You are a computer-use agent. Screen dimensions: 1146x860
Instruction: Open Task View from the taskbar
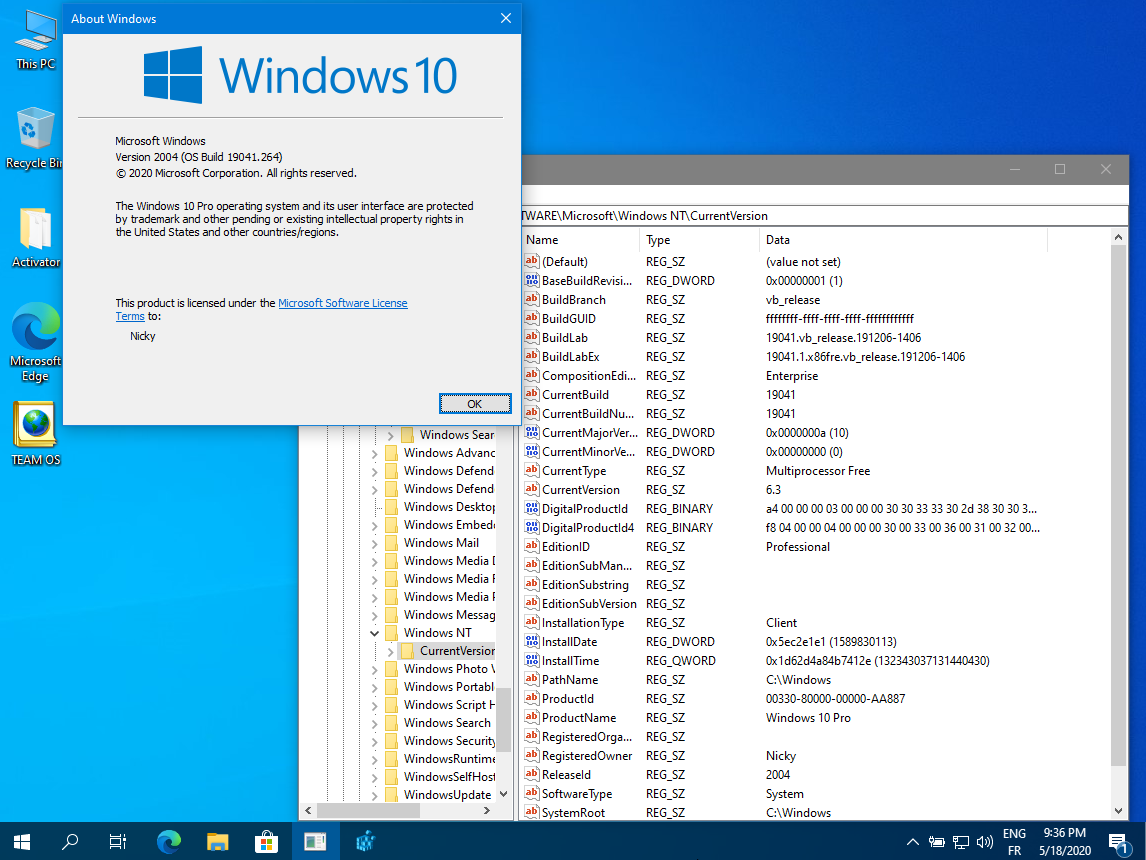[x=118, y=842]
